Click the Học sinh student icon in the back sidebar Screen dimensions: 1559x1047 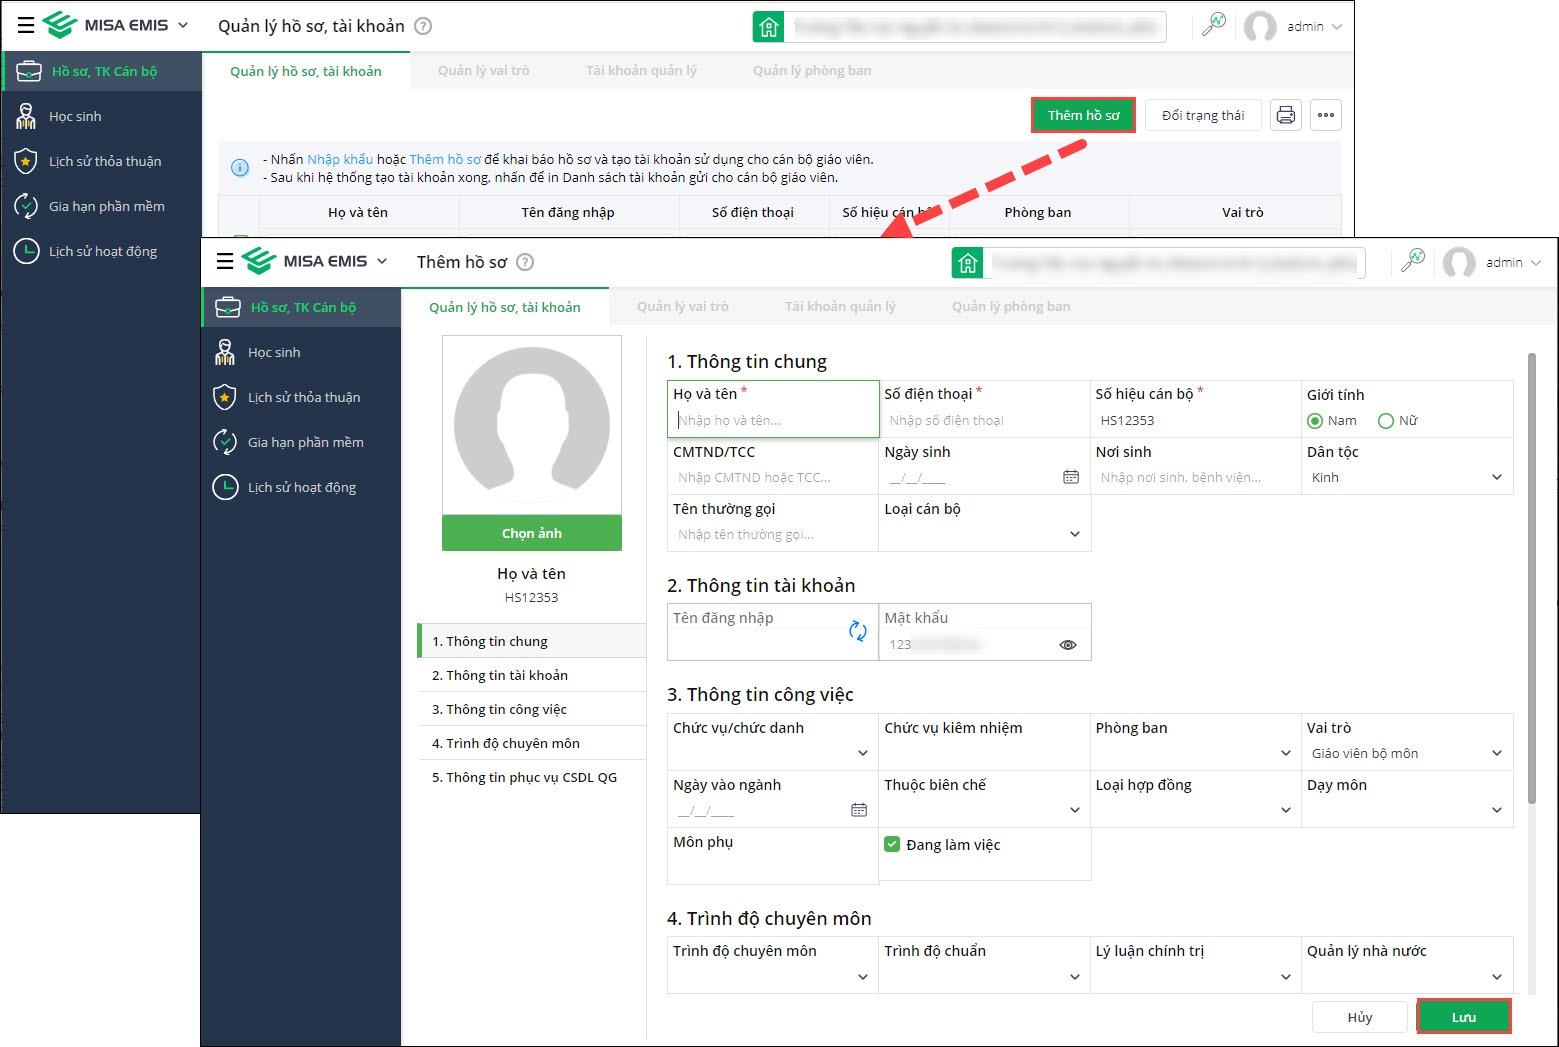(26, 116)
